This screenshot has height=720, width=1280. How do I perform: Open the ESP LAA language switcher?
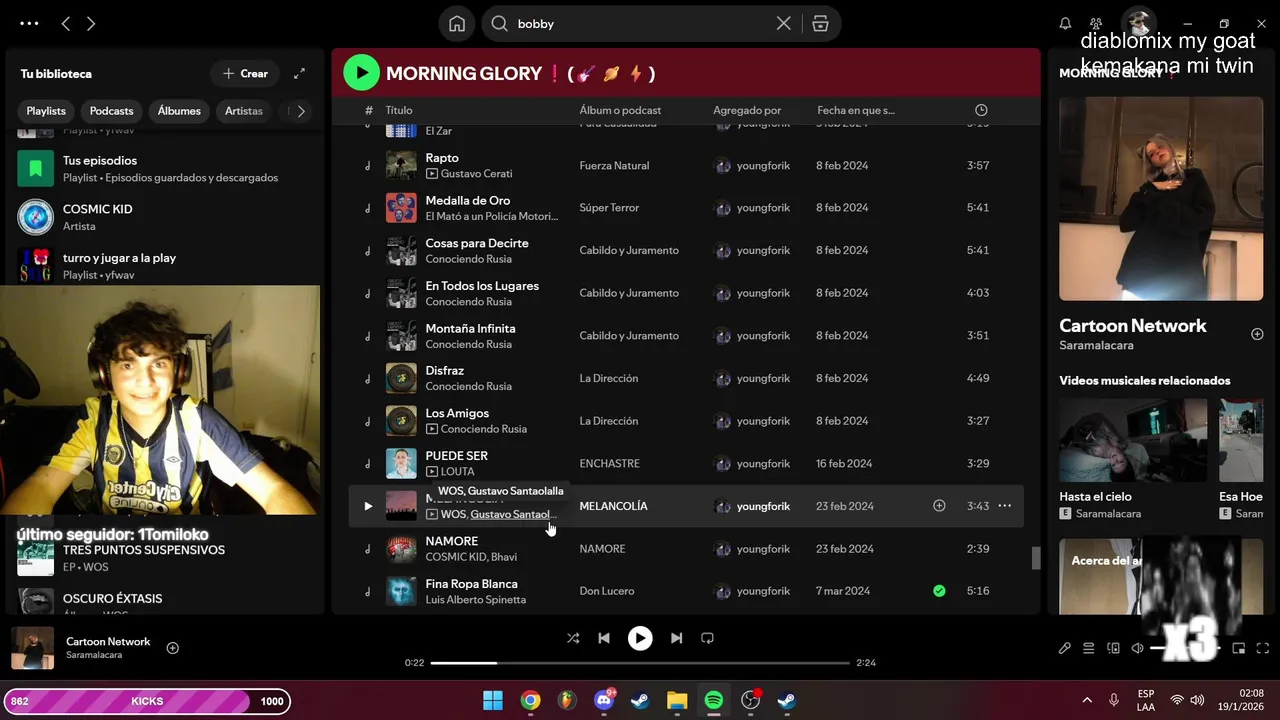(1146, 701)
